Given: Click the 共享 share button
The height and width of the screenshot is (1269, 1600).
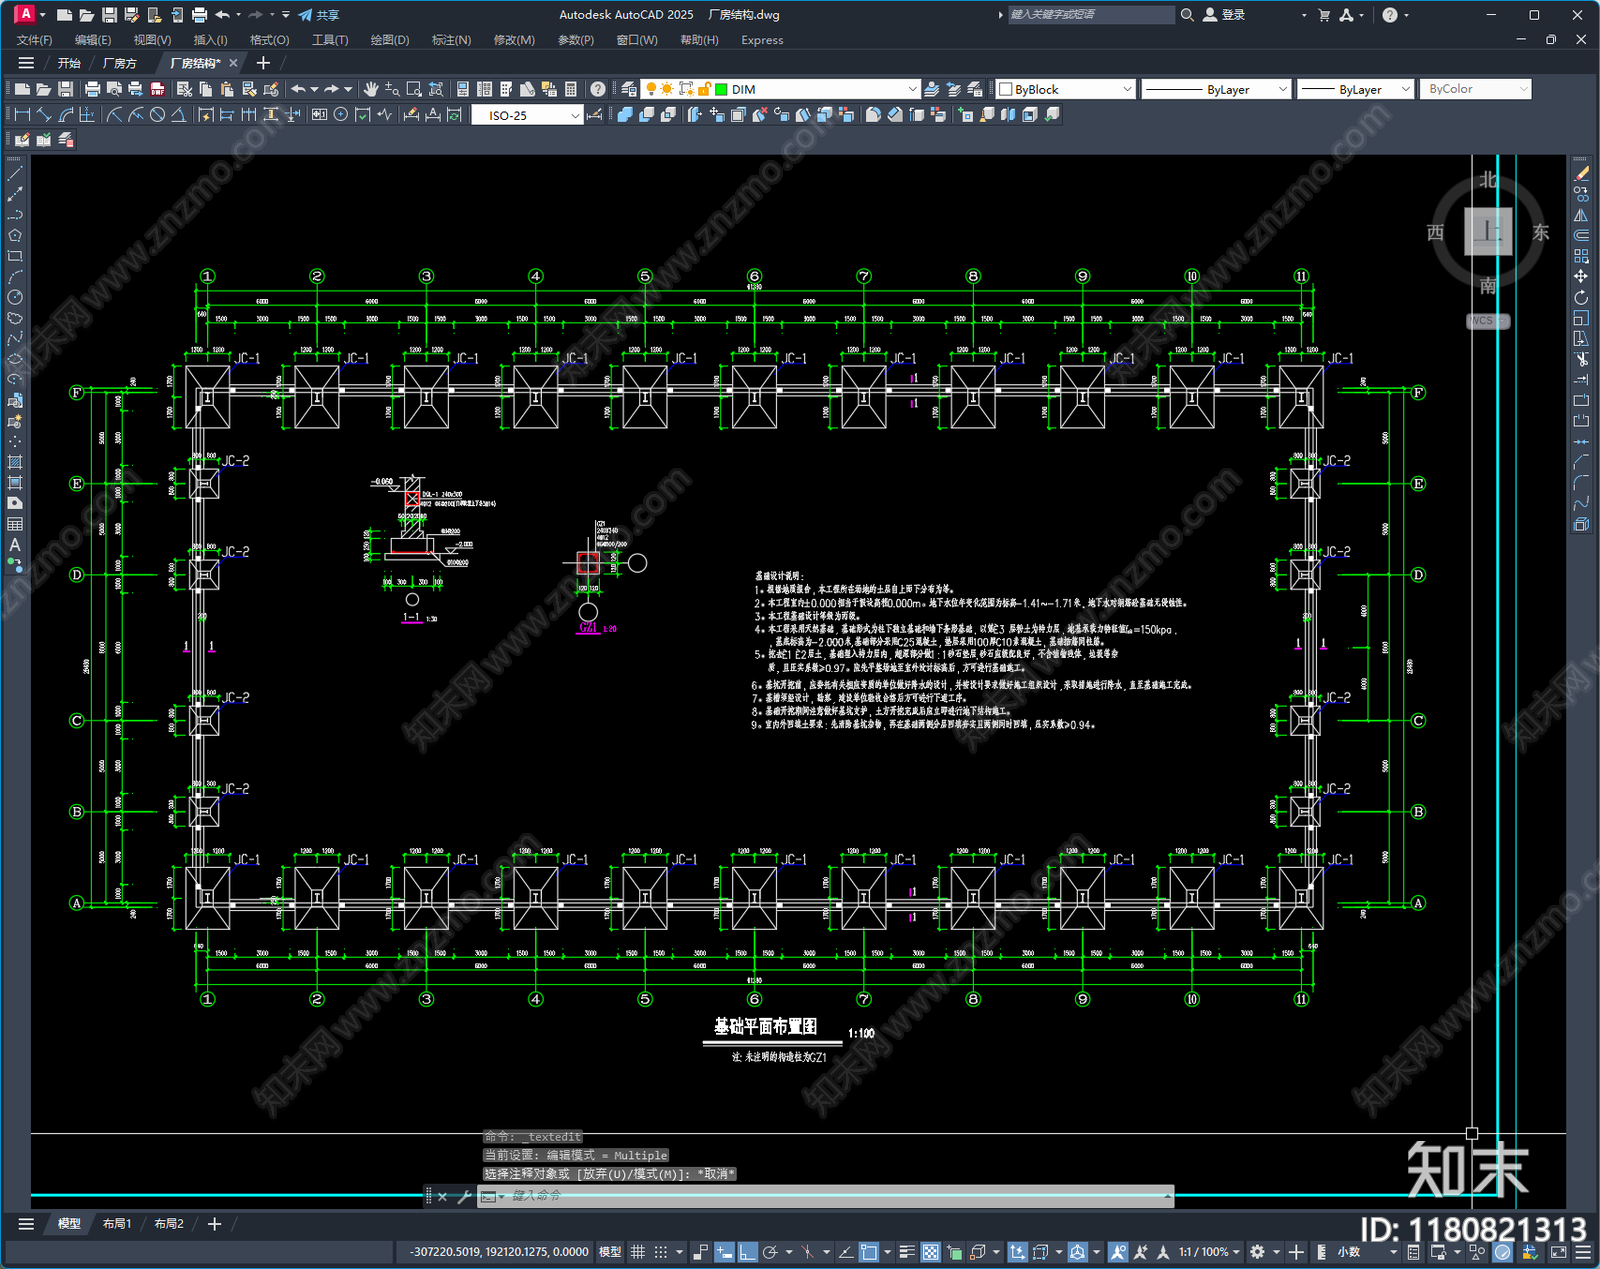Looking at the screenshot, I should pos(319,15).
